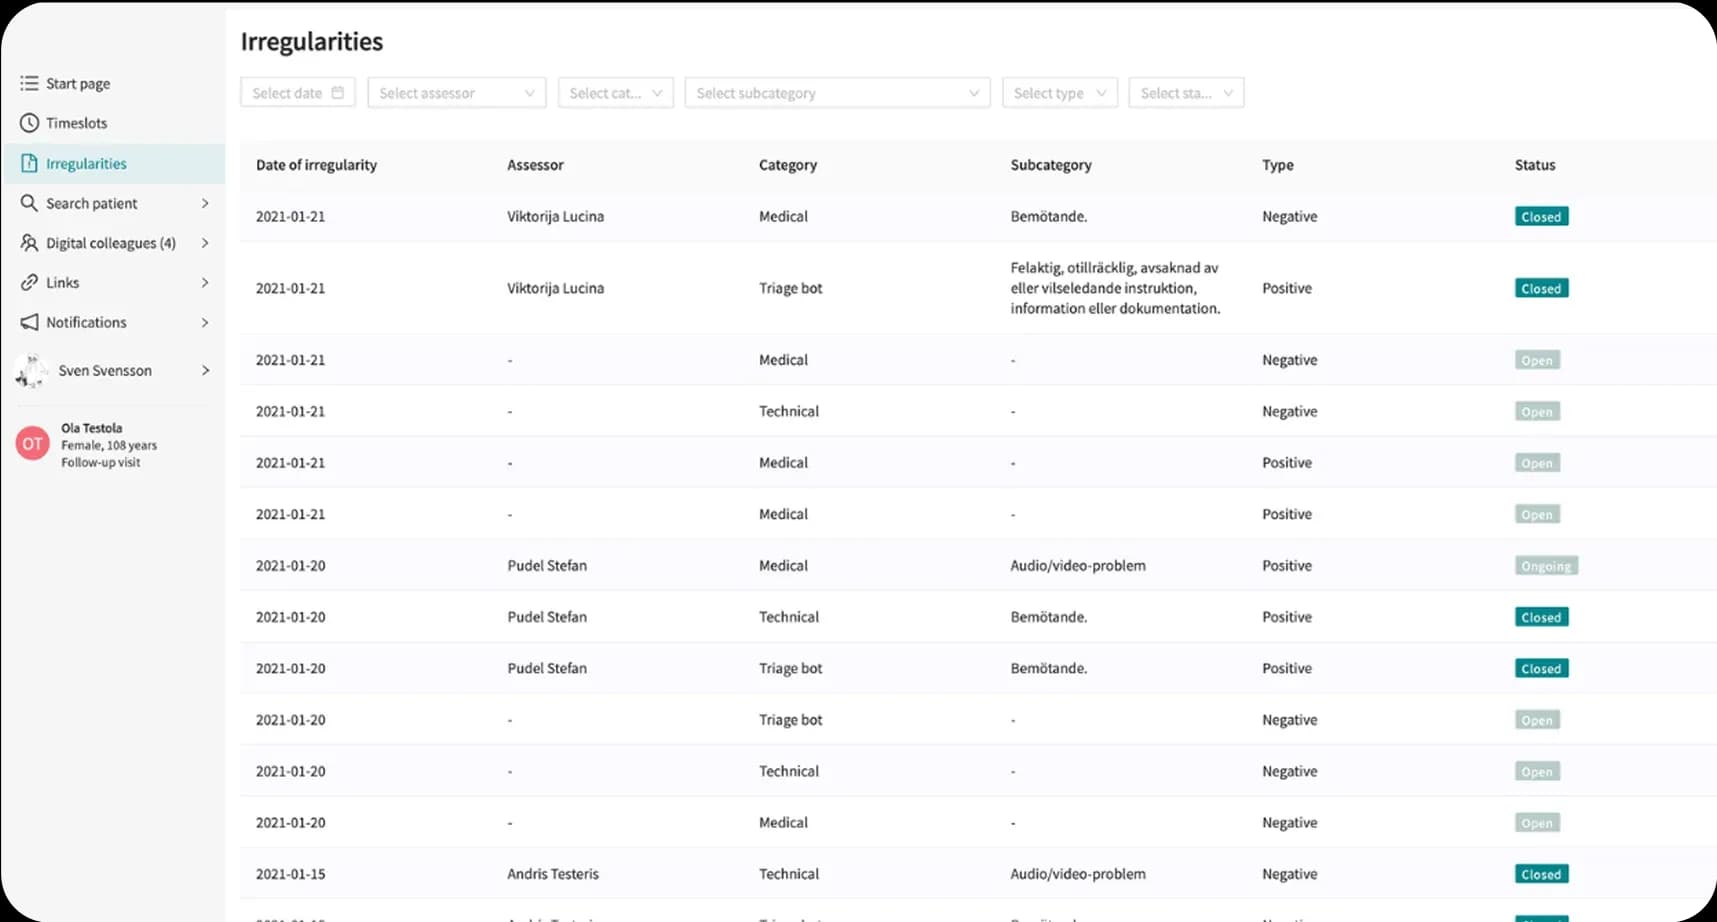
Task: Open the Select subcategory dropdown
Action: 837,93
